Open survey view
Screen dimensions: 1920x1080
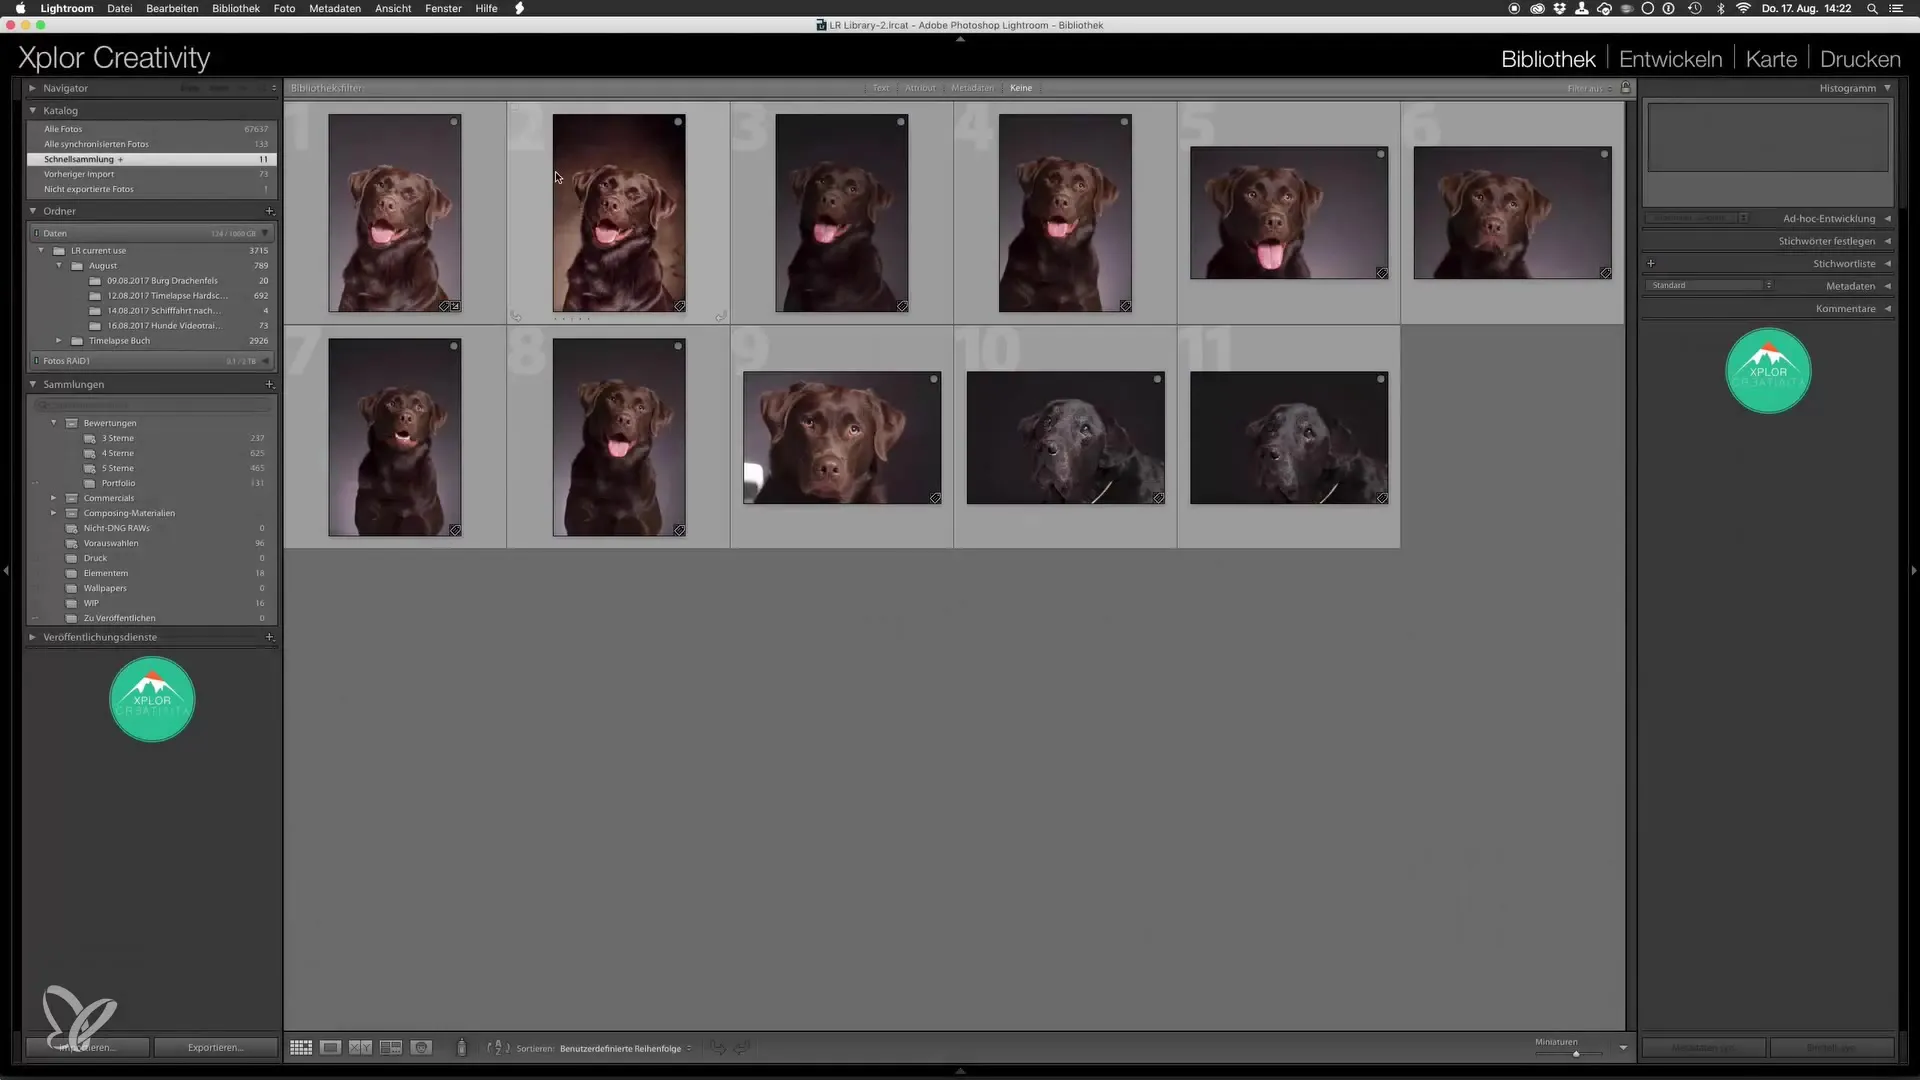(391, 1048)
